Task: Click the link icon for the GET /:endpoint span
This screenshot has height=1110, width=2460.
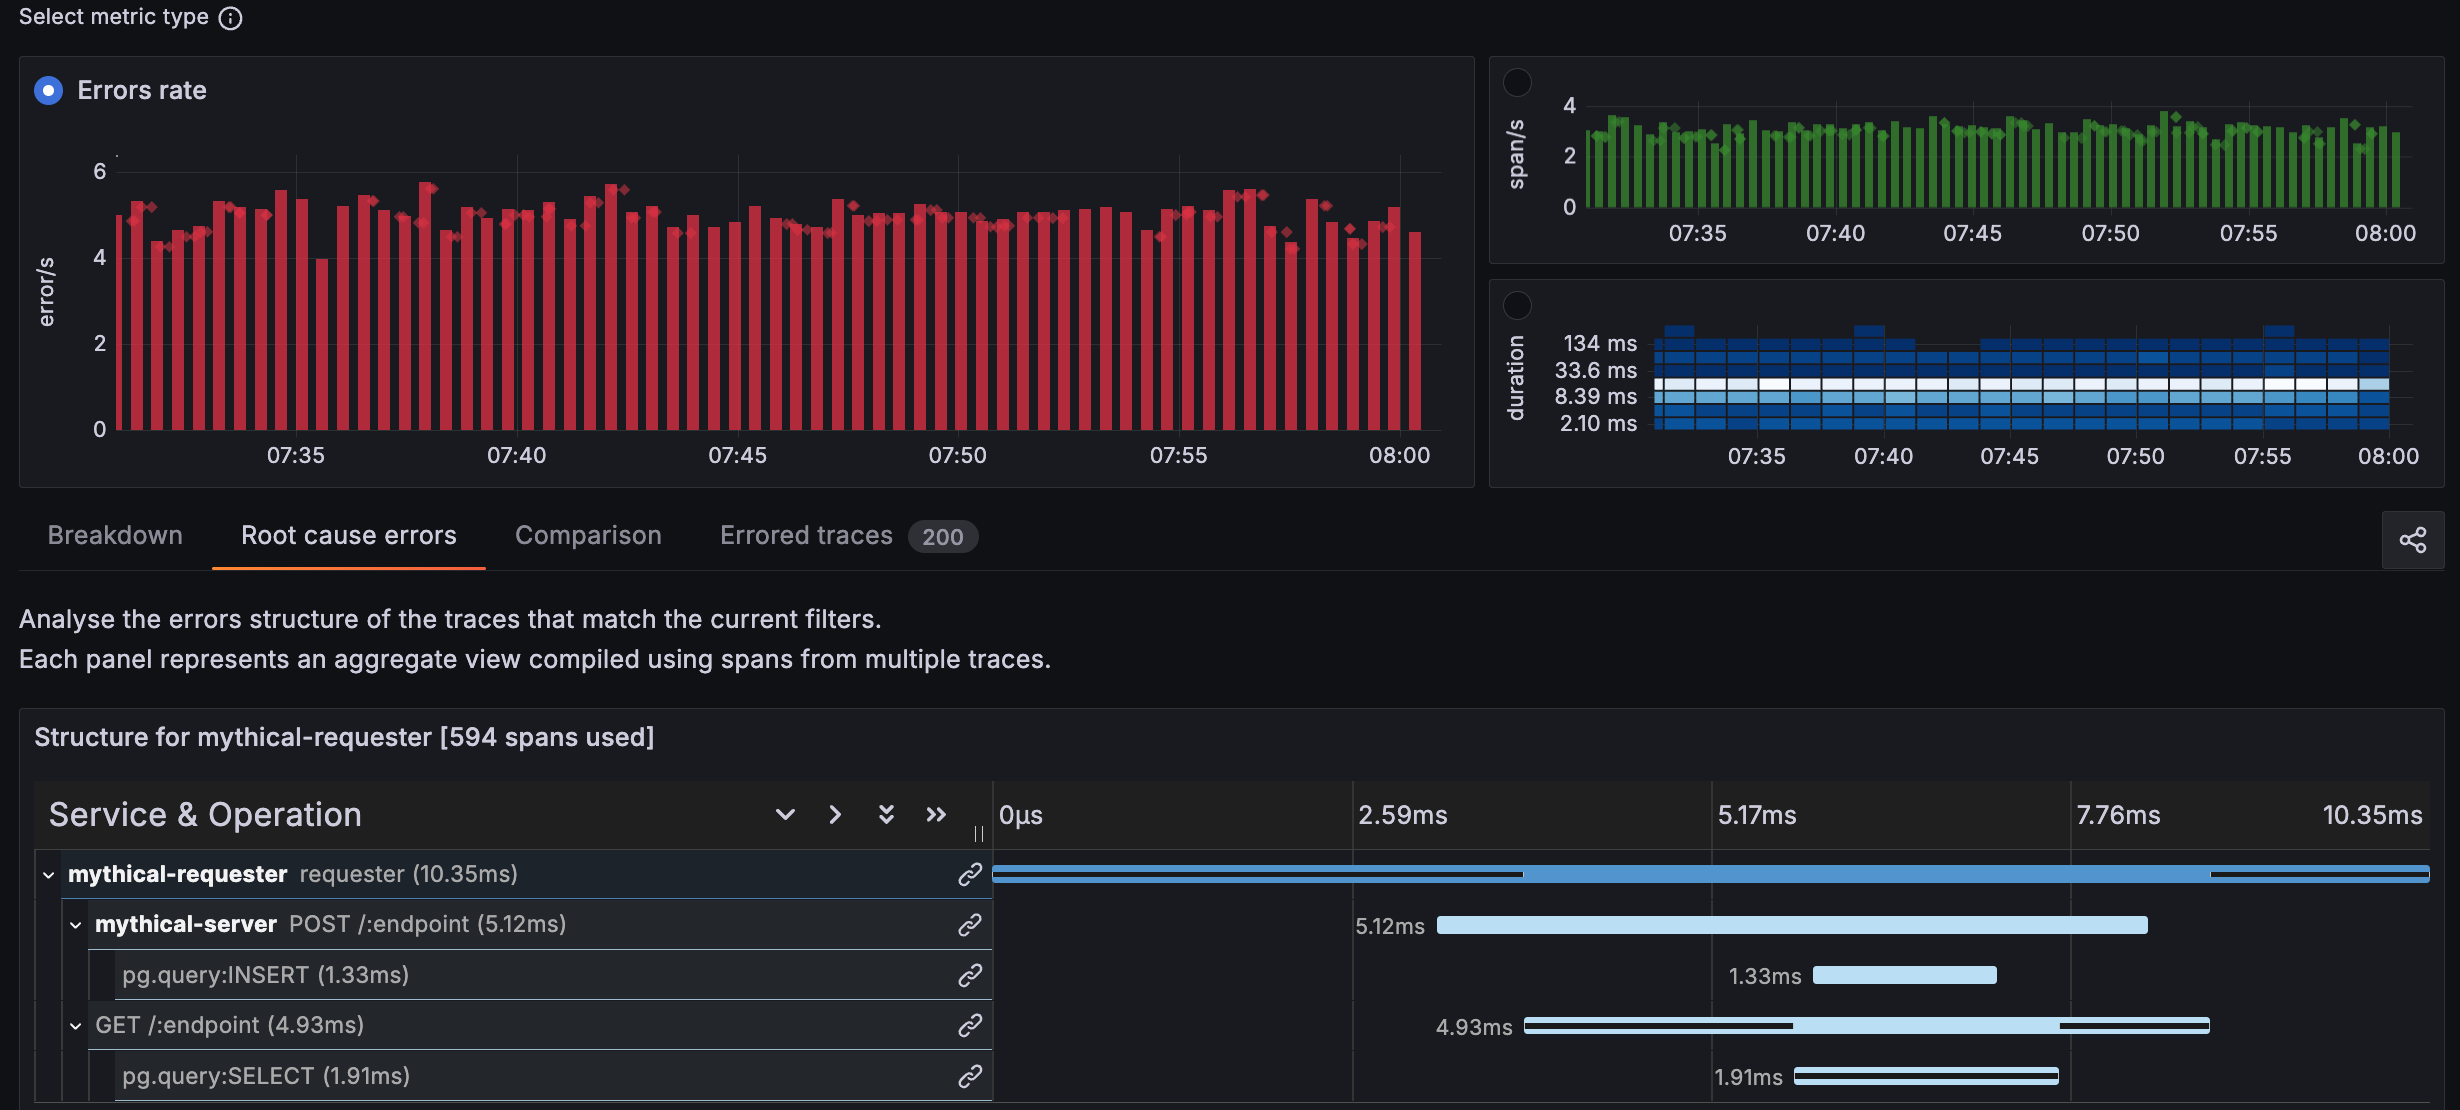Action: pos(969,1025)
